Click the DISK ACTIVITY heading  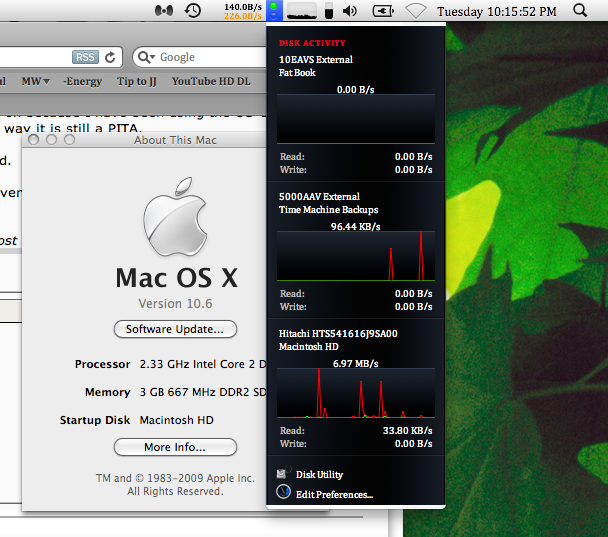[x=312, y=43]
